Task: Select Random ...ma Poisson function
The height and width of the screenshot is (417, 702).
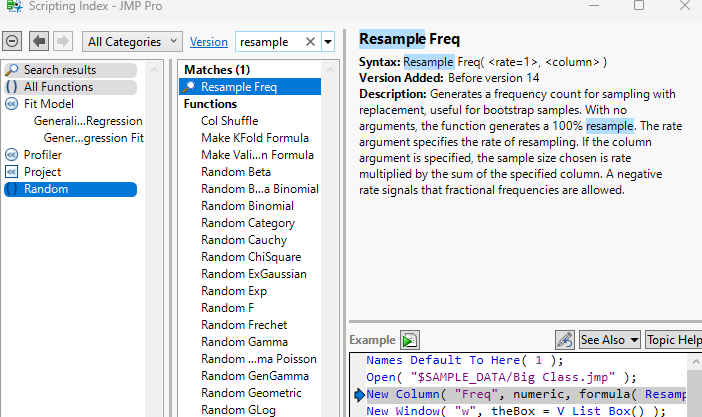Action: [x=258, y=359]
